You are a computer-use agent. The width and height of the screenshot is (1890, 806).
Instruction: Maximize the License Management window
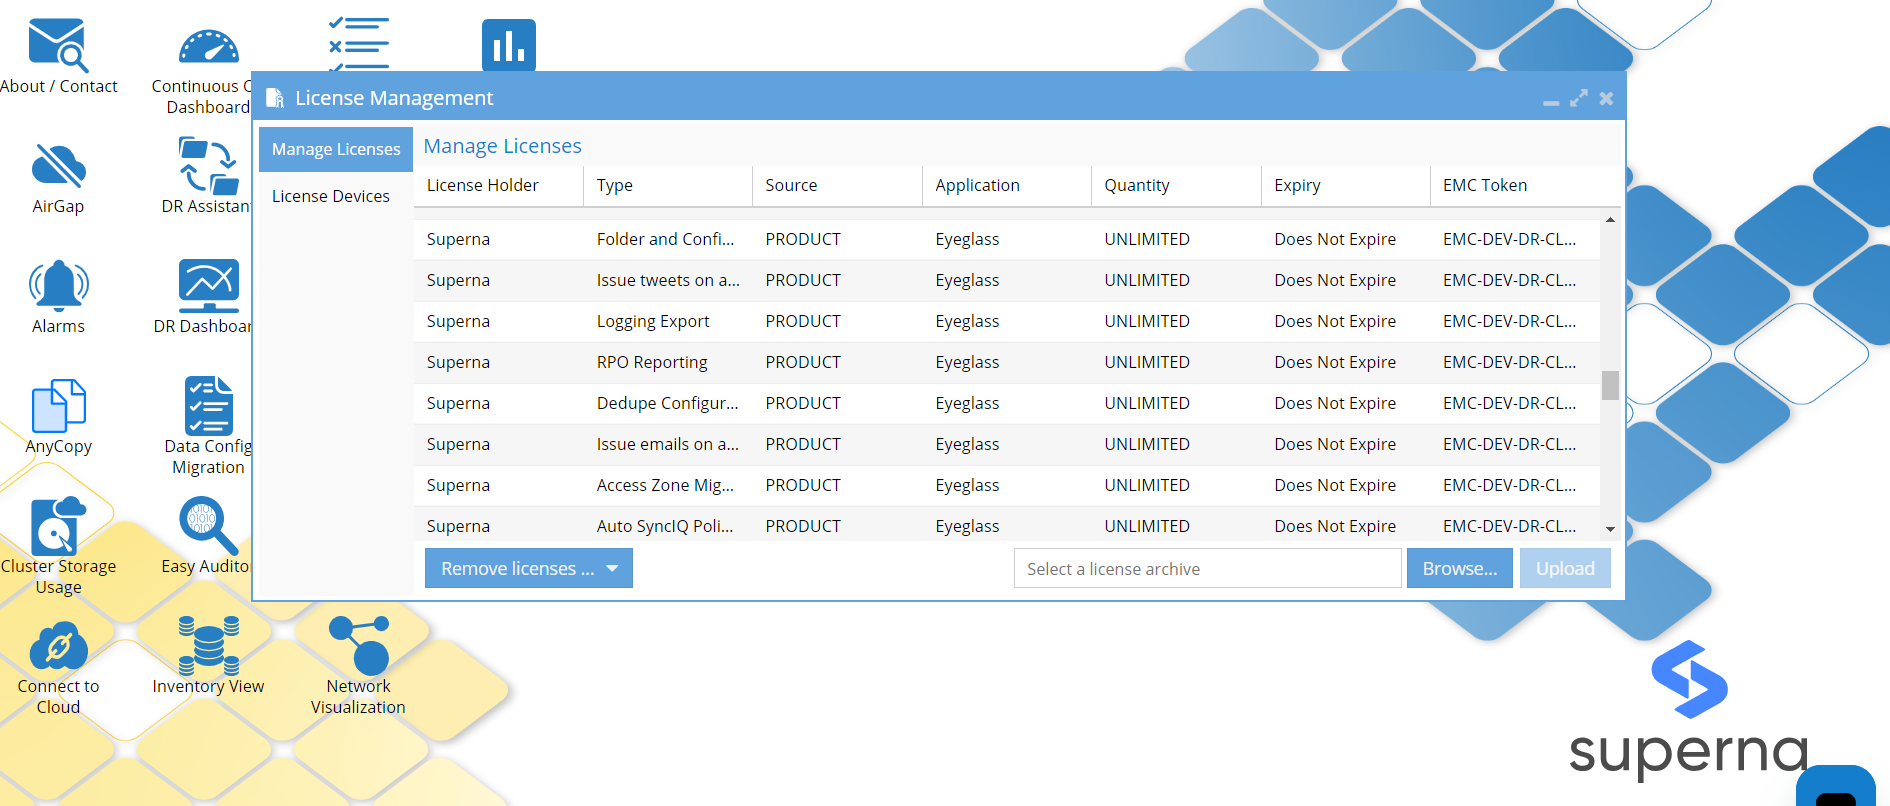tap(1579, 98)
